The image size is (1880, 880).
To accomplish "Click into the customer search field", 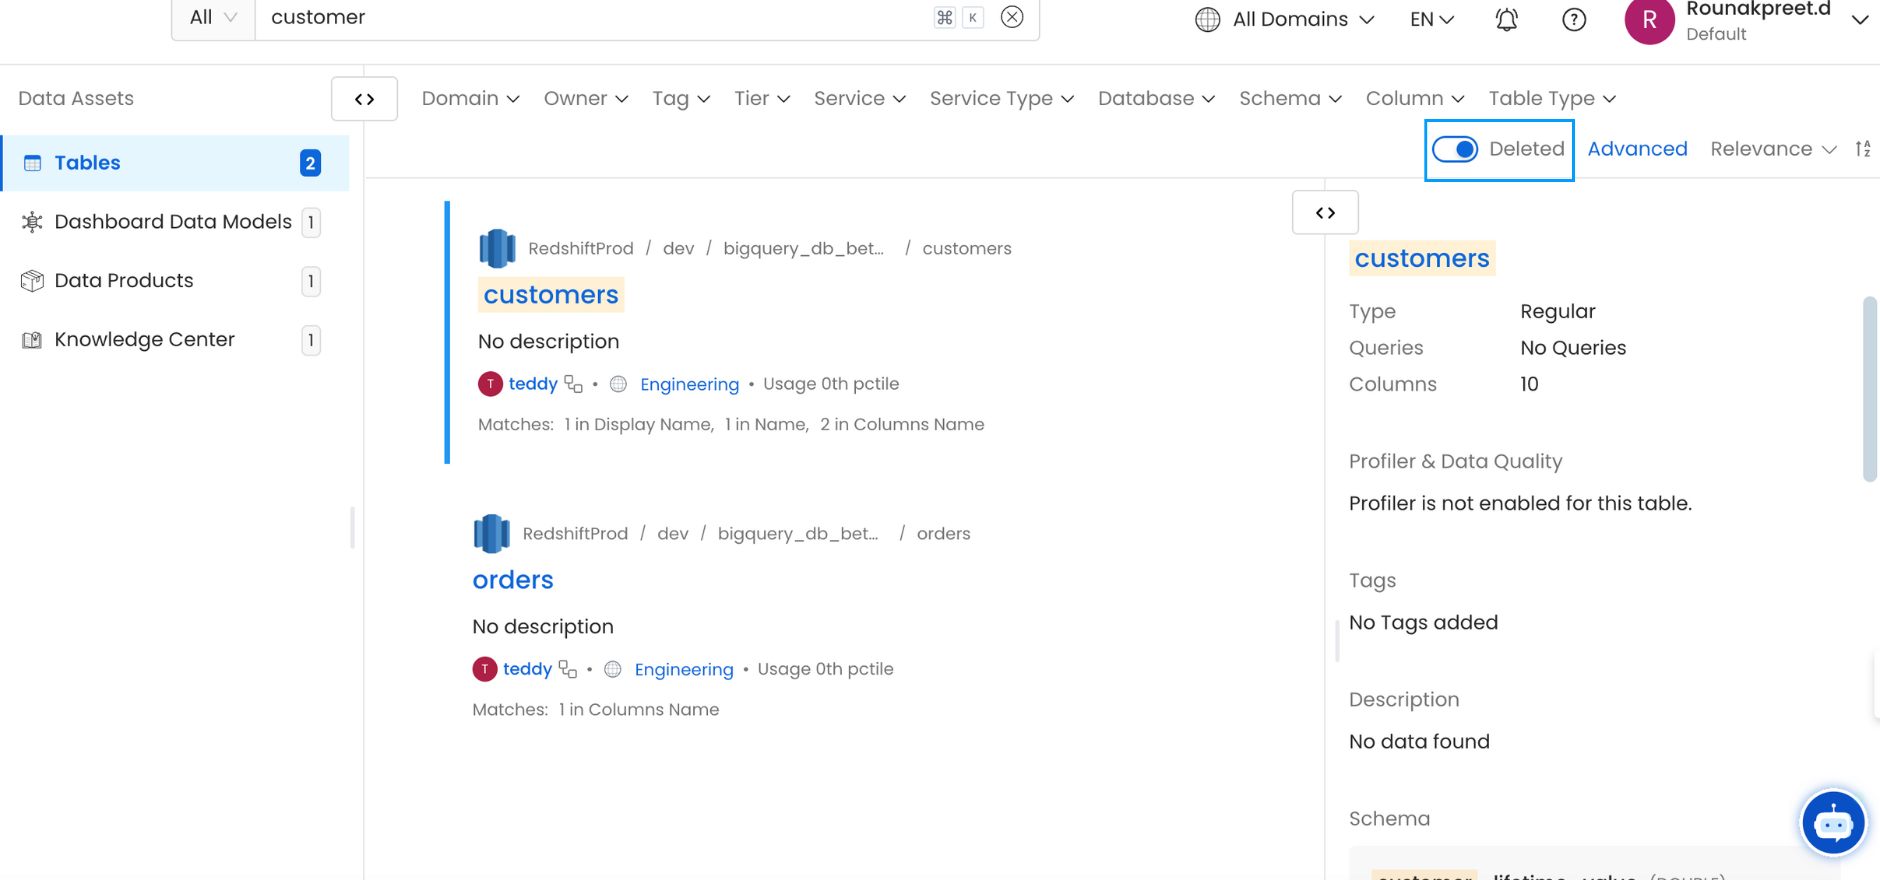I will 590,18.
